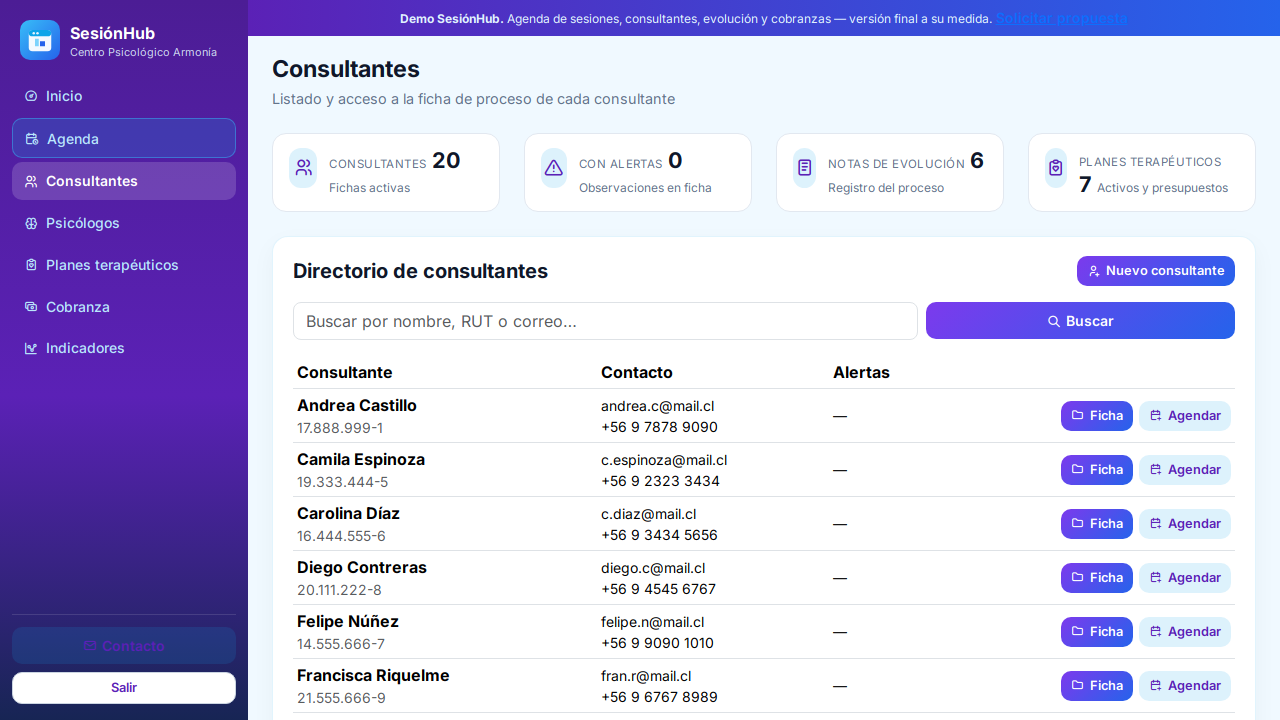Open Ficha for Felipe Núñez

[1097, 632]
